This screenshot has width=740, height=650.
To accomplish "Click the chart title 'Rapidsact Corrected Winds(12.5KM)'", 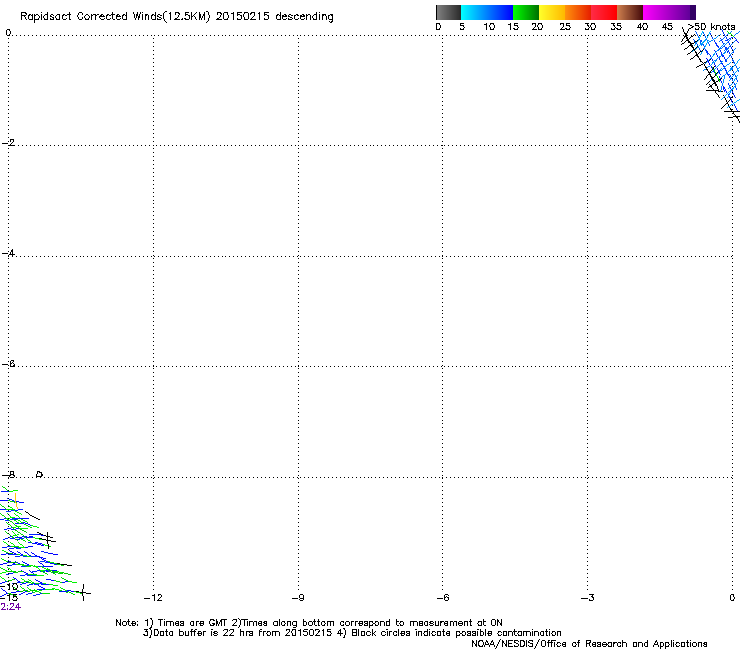I will coord(115,17).
